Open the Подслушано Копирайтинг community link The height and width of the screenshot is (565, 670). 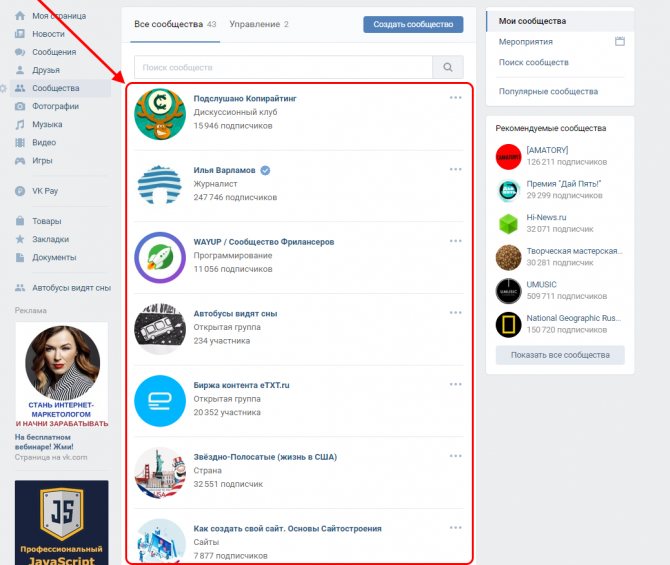coord(245,98)
